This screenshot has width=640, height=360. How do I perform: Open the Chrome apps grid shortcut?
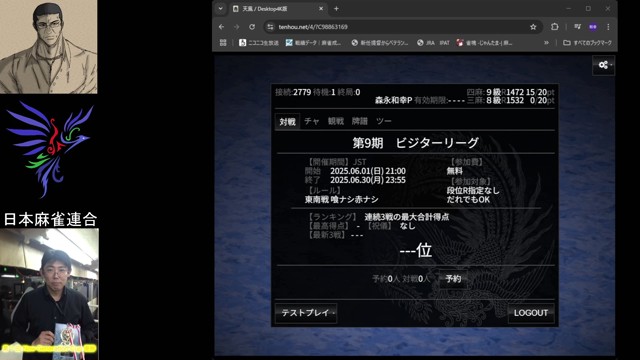[223, 42]
